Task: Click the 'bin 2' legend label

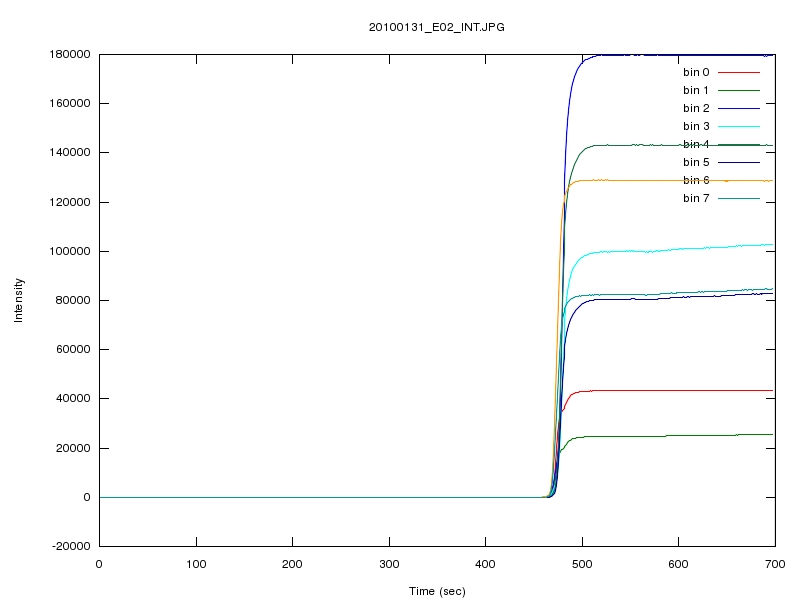Action: [696, 108]
